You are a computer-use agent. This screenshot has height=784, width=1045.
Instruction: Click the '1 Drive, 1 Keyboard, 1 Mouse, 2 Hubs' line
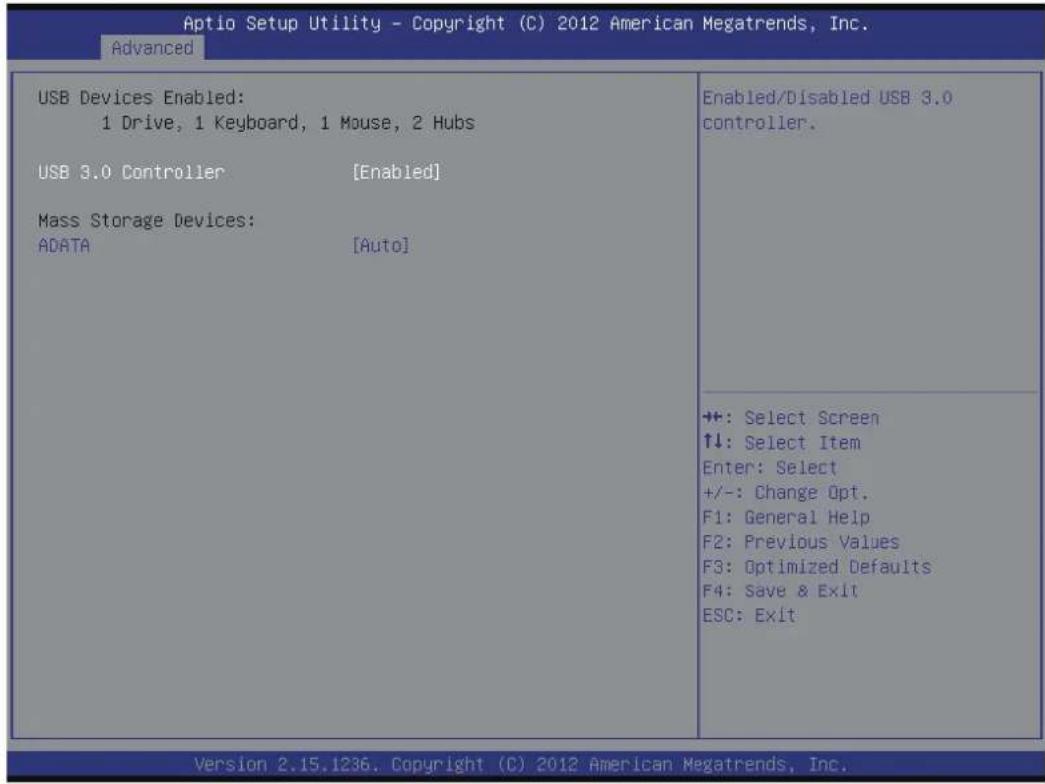click(x=288, y=123)
